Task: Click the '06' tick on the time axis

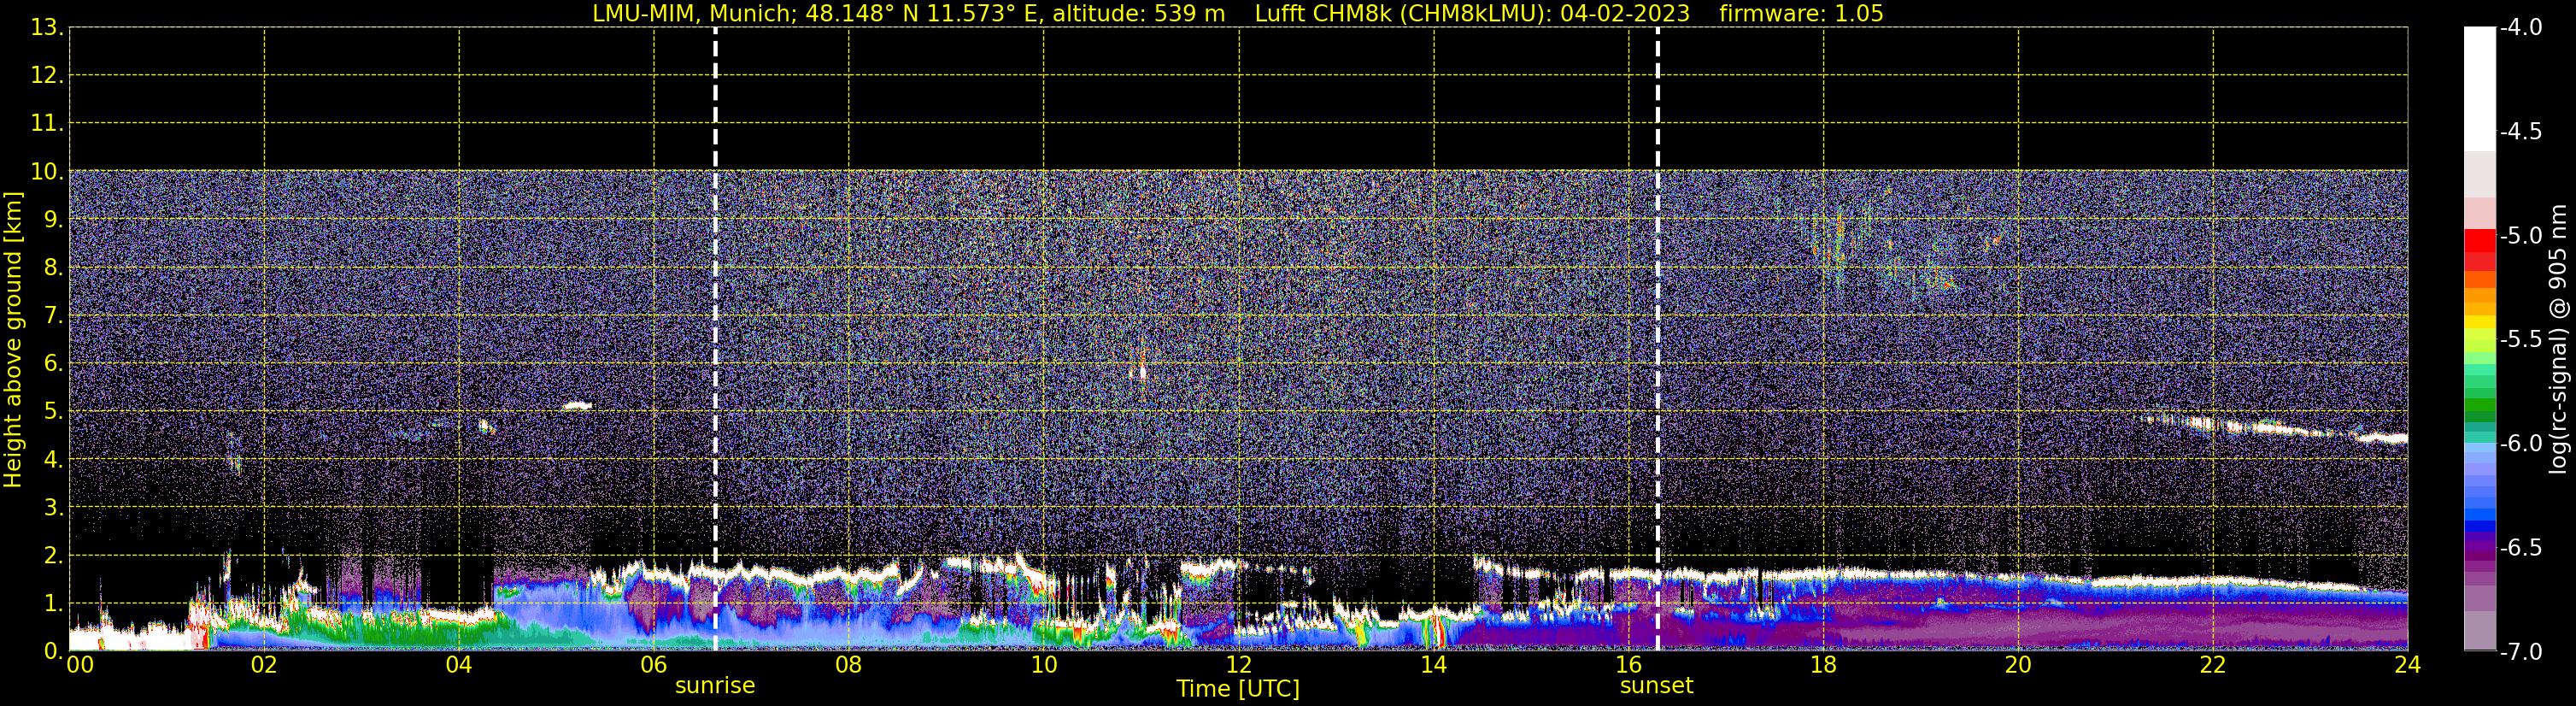Action: pos(654,665)
